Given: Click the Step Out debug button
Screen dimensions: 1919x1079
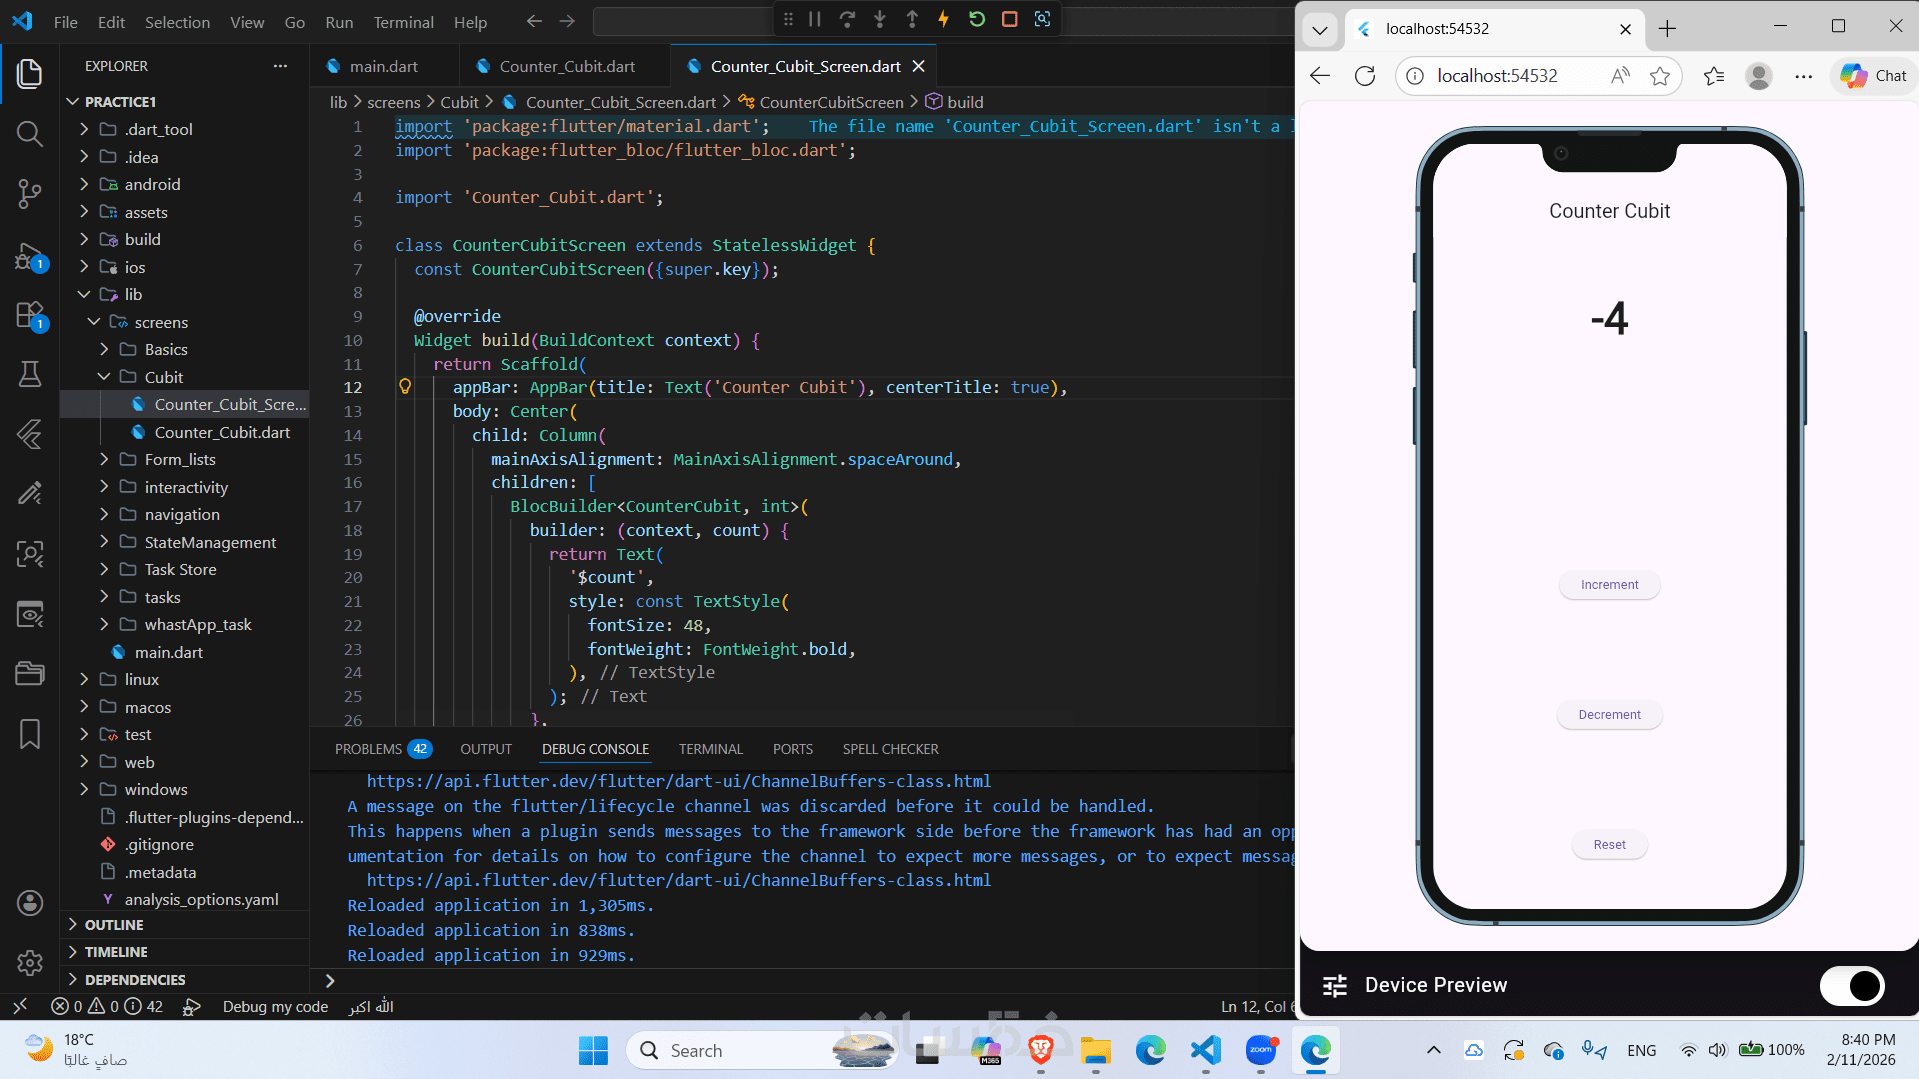Looking at the screenshot, I should [912, 19].
